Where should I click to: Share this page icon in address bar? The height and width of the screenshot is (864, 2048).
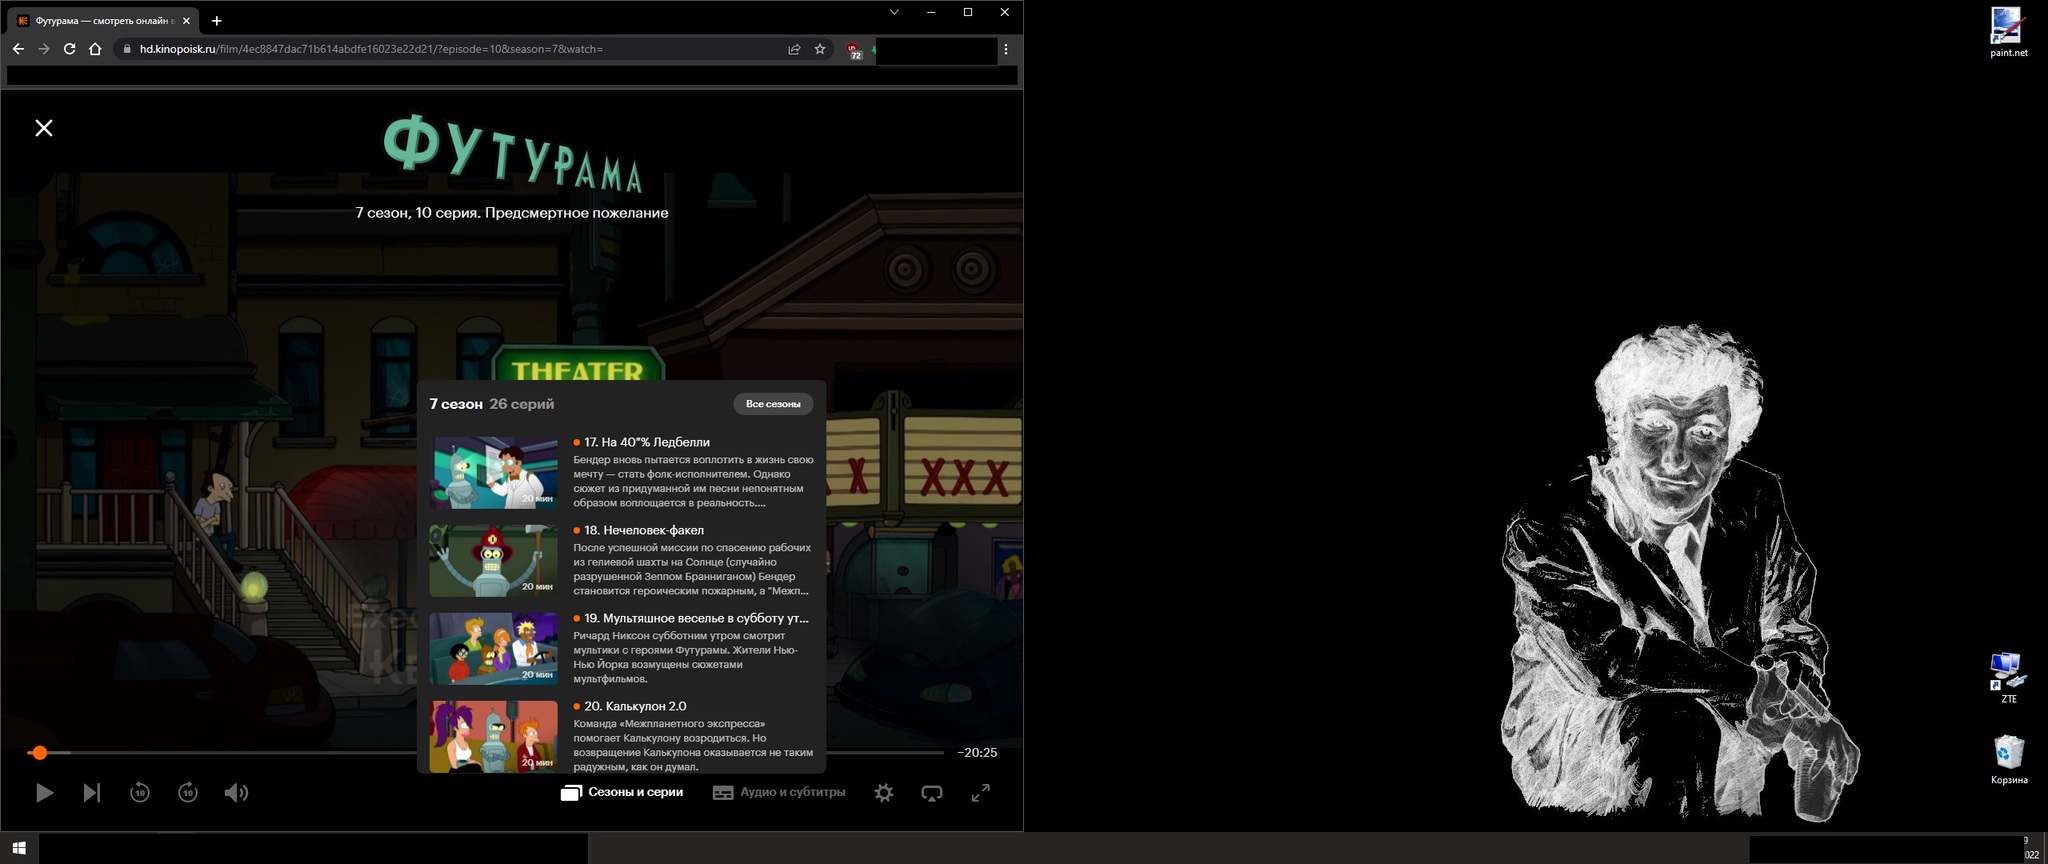pyautogui.click(x=794, y=49)
